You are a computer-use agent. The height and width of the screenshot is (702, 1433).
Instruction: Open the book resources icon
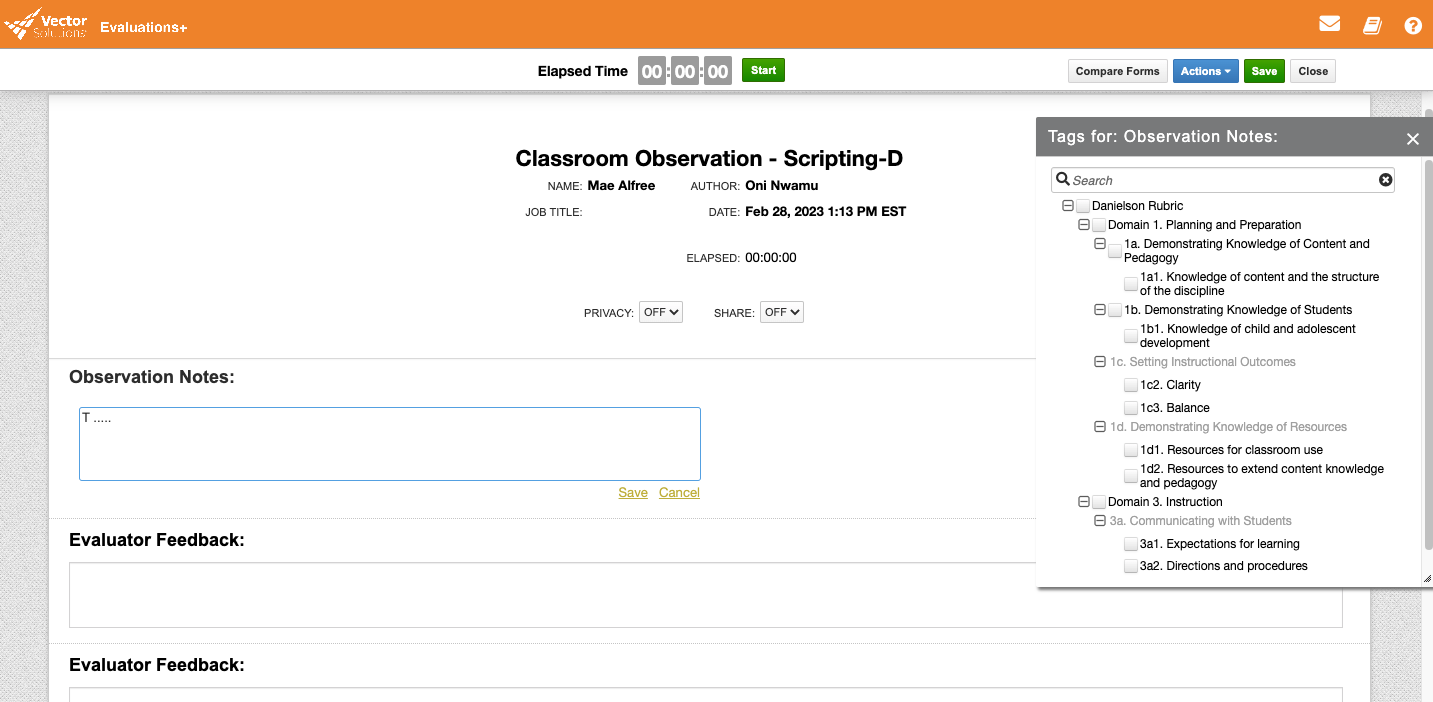tap(1372, 25)
